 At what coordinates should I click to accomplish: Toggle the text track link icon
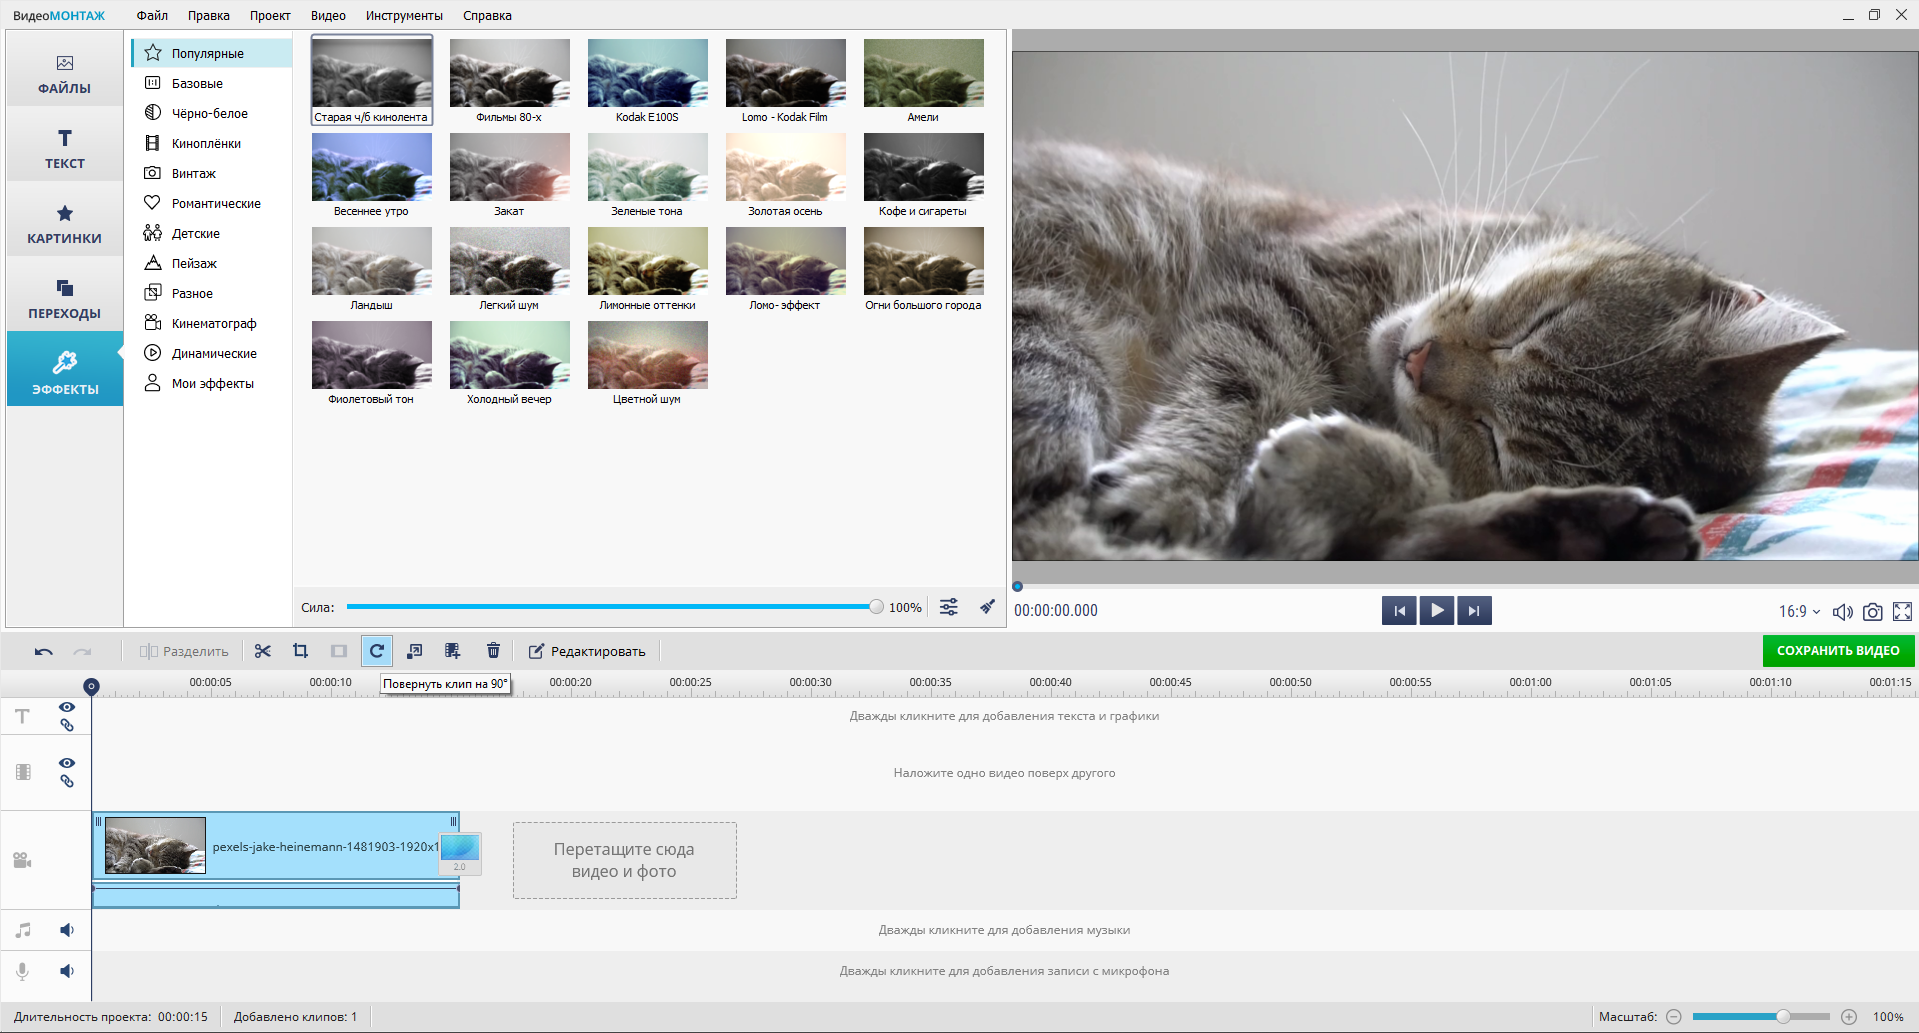67,725
